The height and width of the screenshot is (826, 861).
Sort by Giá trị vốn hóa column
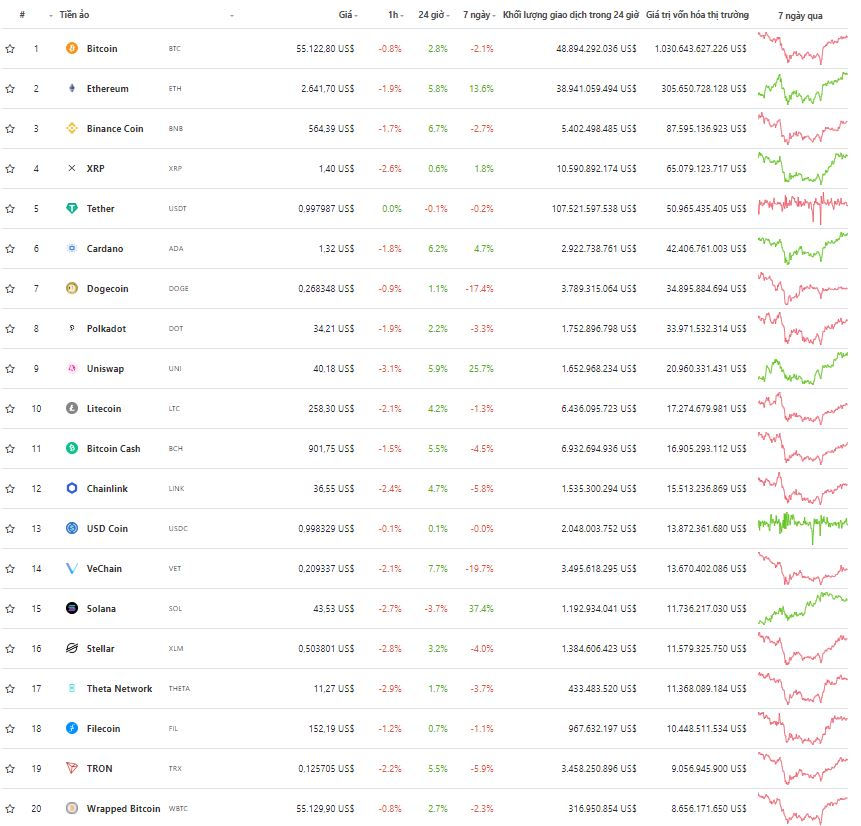pos(697,15)
